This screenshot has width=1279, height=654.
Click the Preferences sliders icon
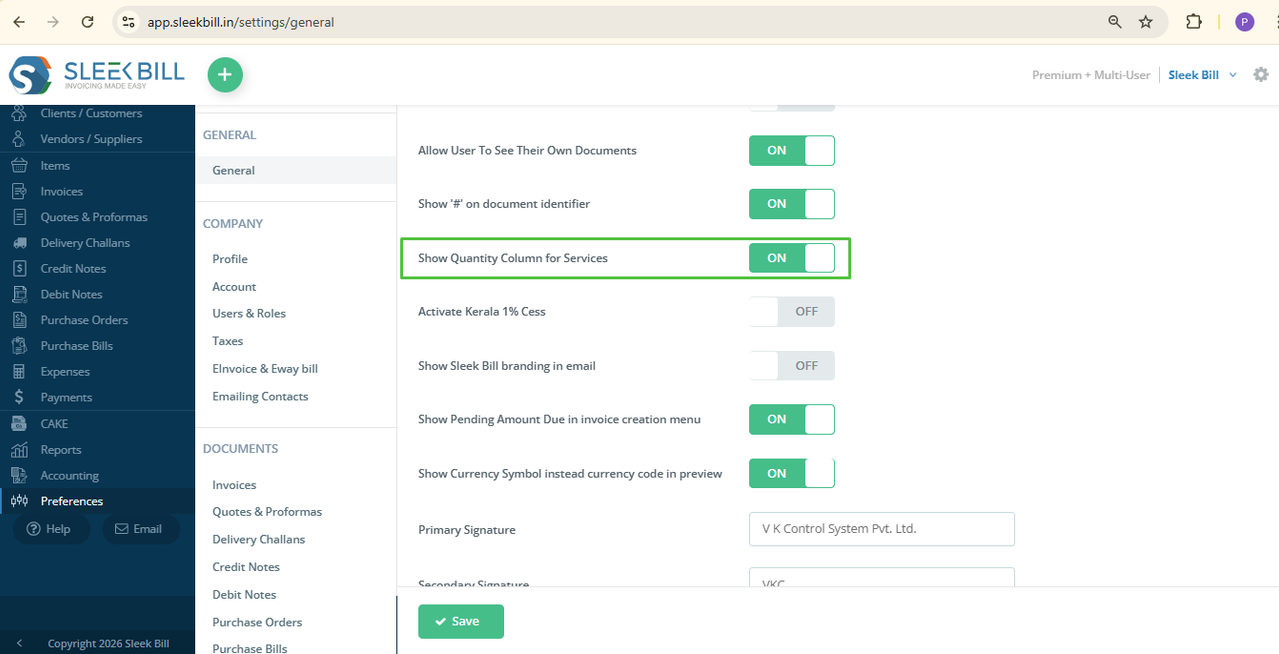[19, 501]
